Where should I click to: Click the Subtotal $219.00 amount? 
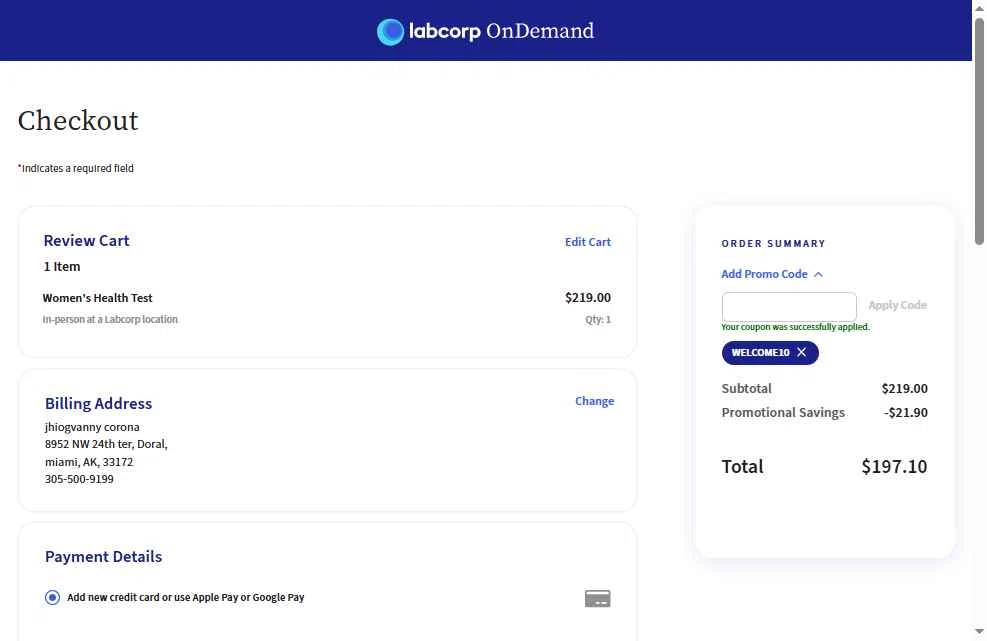[x=905, y=389]
